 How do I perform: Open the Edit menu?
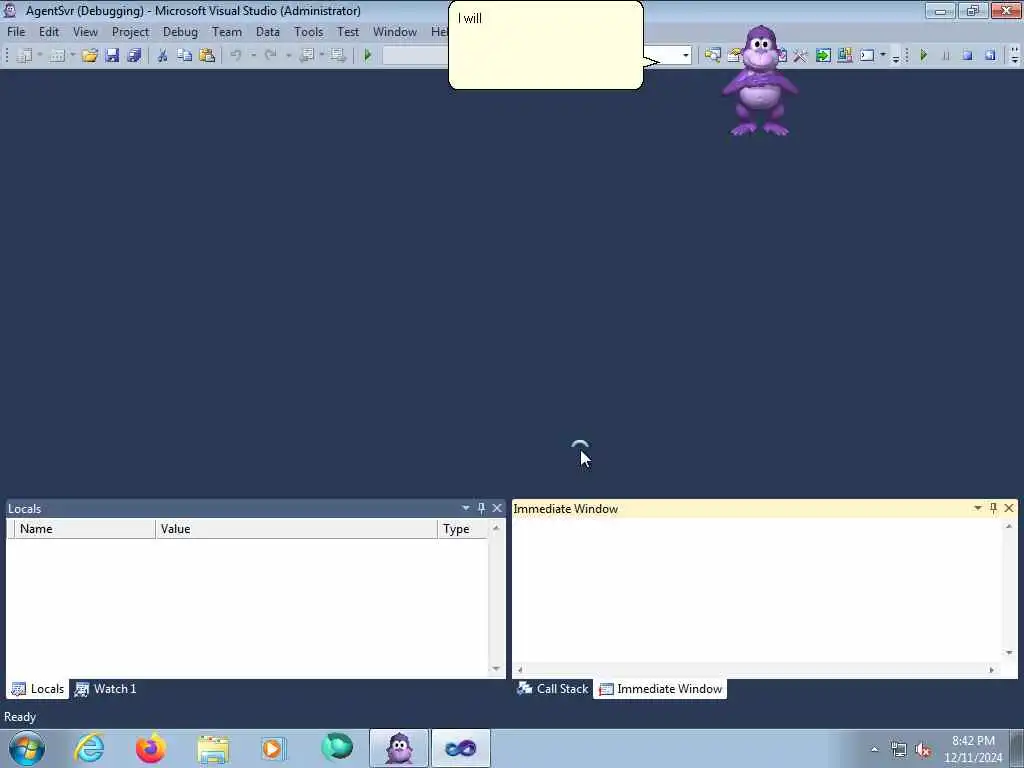pyautogui.click(x=49, y=31)
